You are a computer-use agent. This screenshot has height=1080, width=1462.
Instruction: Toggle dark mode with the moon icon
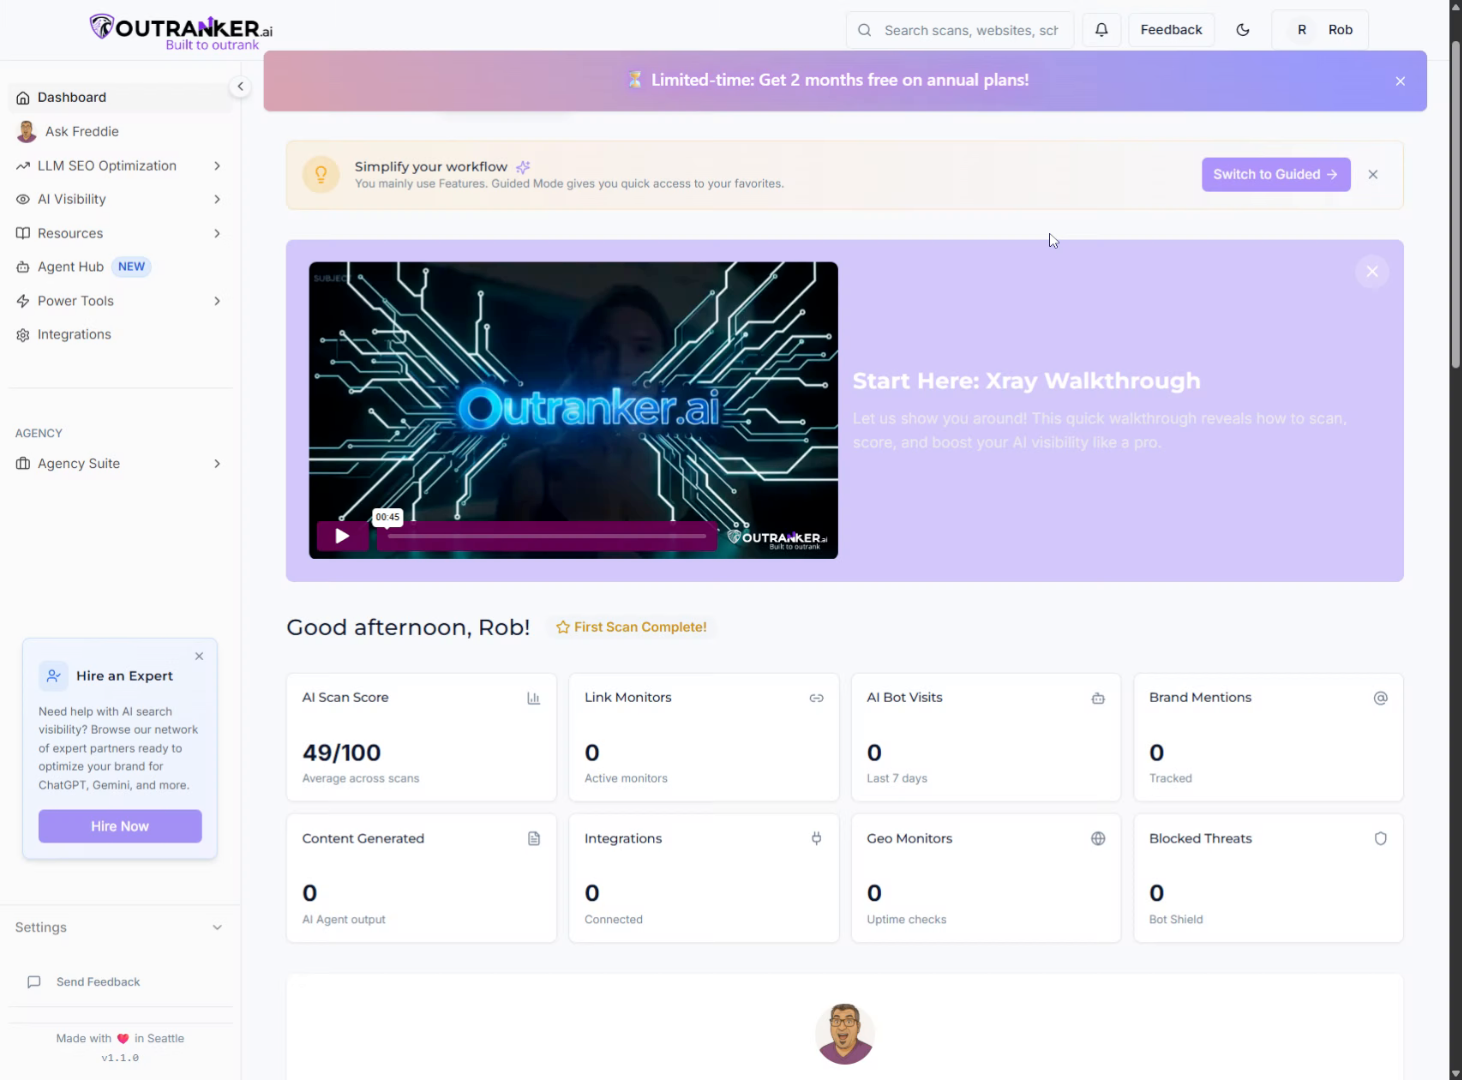[1243, 30]
